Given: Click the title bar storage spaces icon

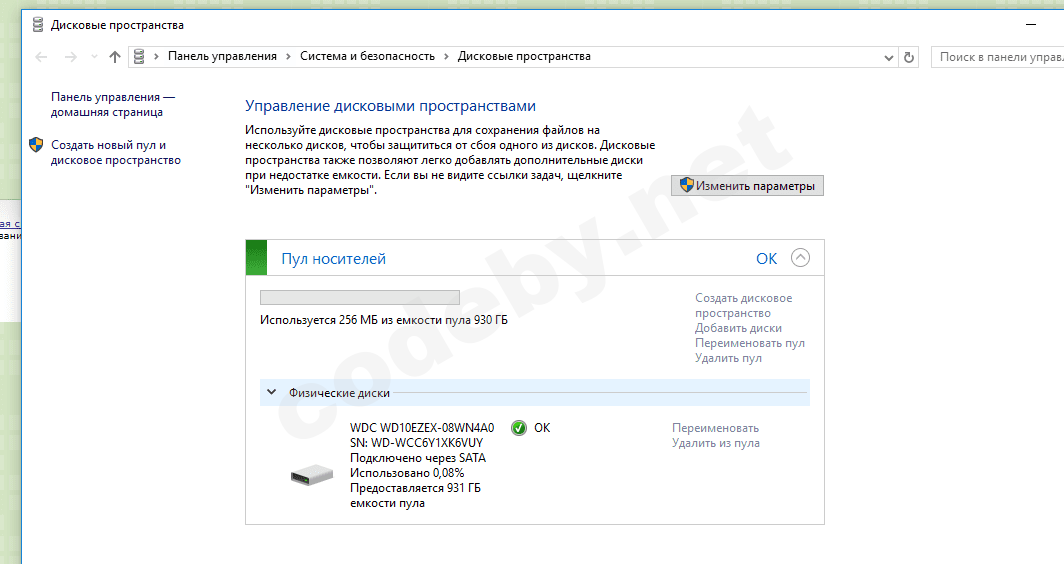Looking at the screenshot, I should point(38,25).
